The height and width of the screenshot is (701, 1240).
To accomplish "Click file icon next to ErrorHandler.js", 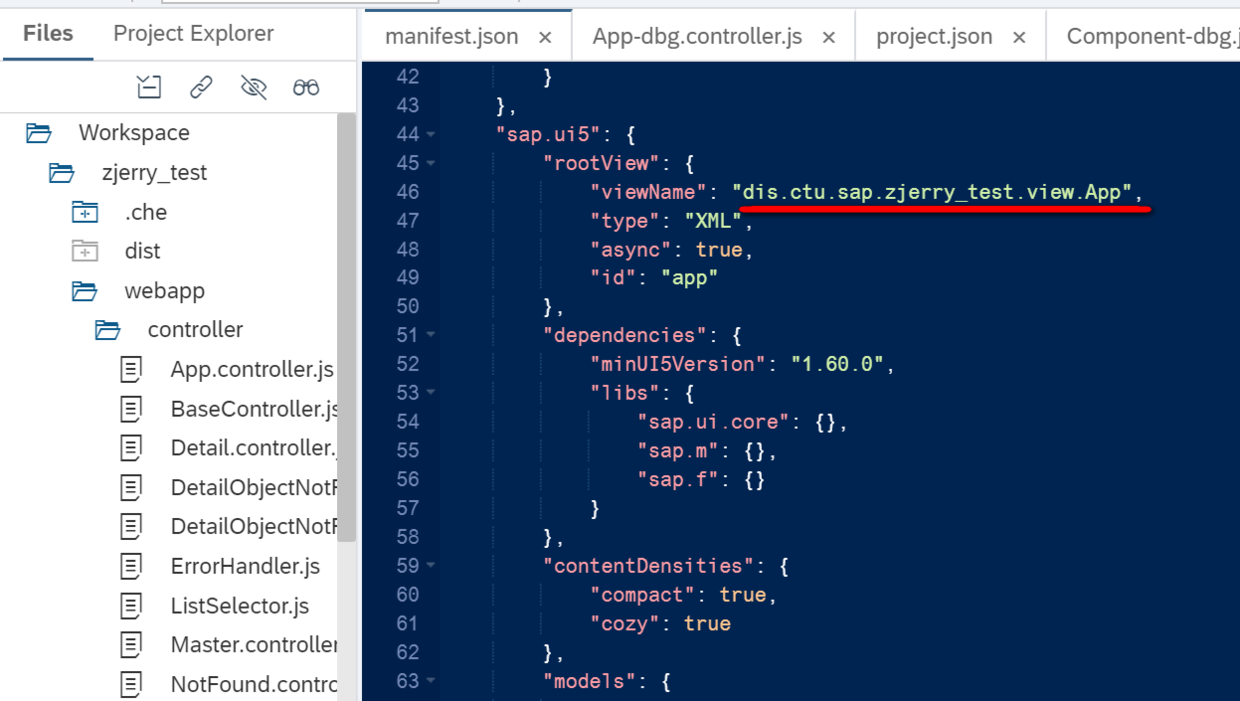I will coord(131,567).
